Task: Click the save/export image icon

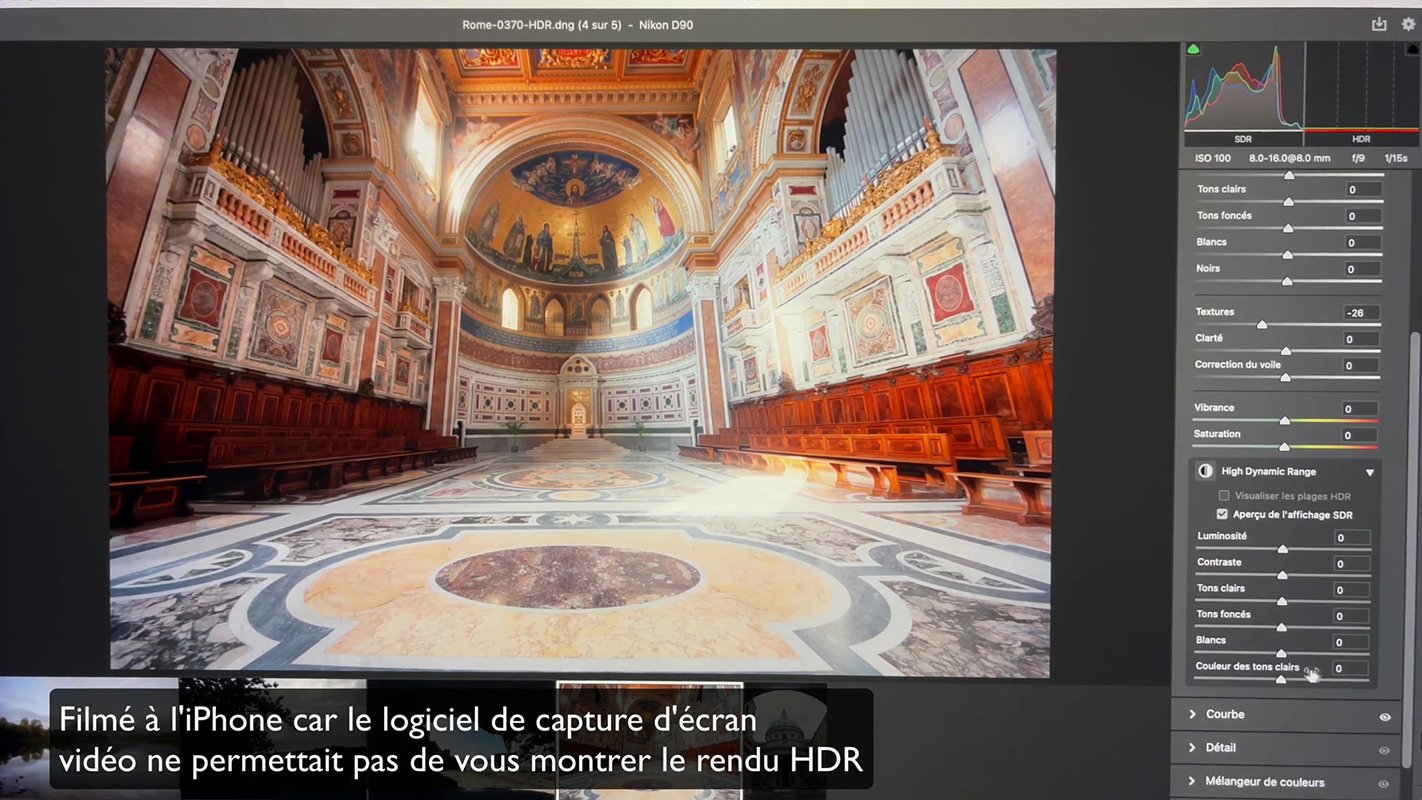Action: pos(1379,24)
